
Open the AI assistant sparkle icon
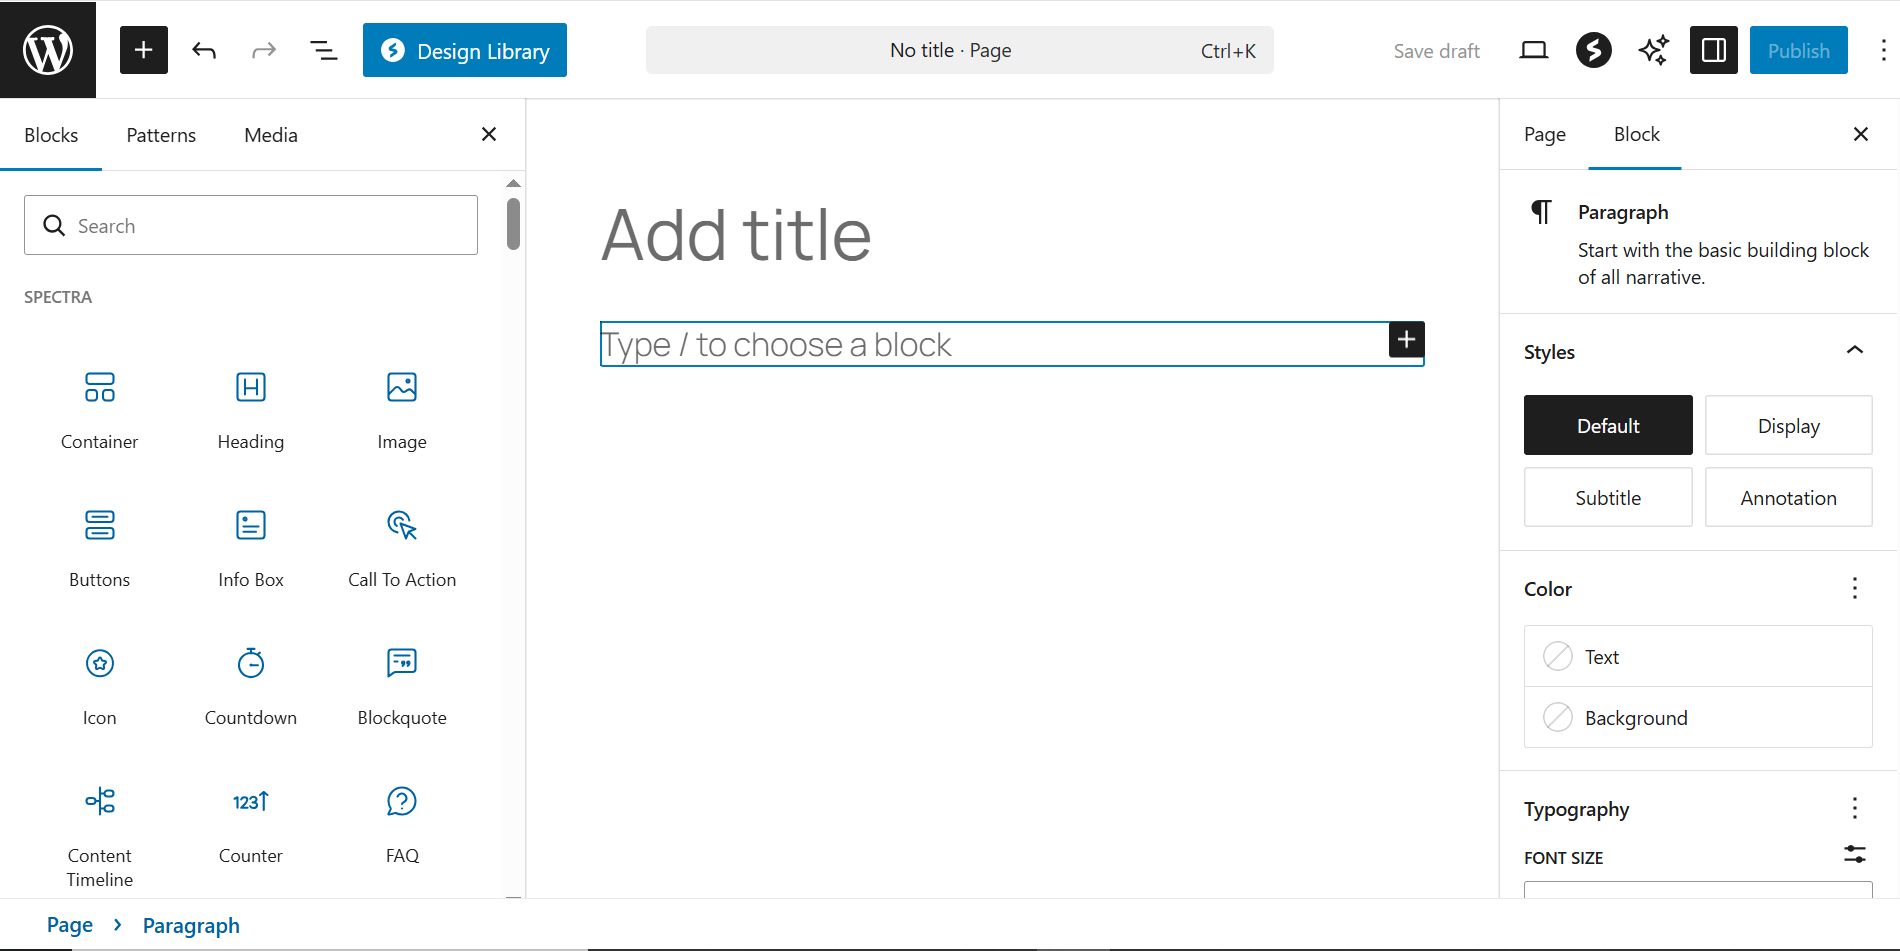pos(1654,50)
